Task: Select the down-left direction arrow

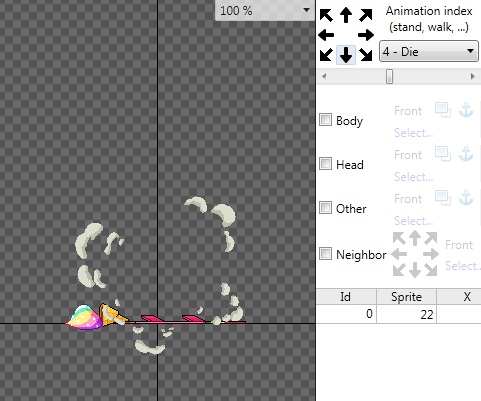Action: (x=326, y=55)
